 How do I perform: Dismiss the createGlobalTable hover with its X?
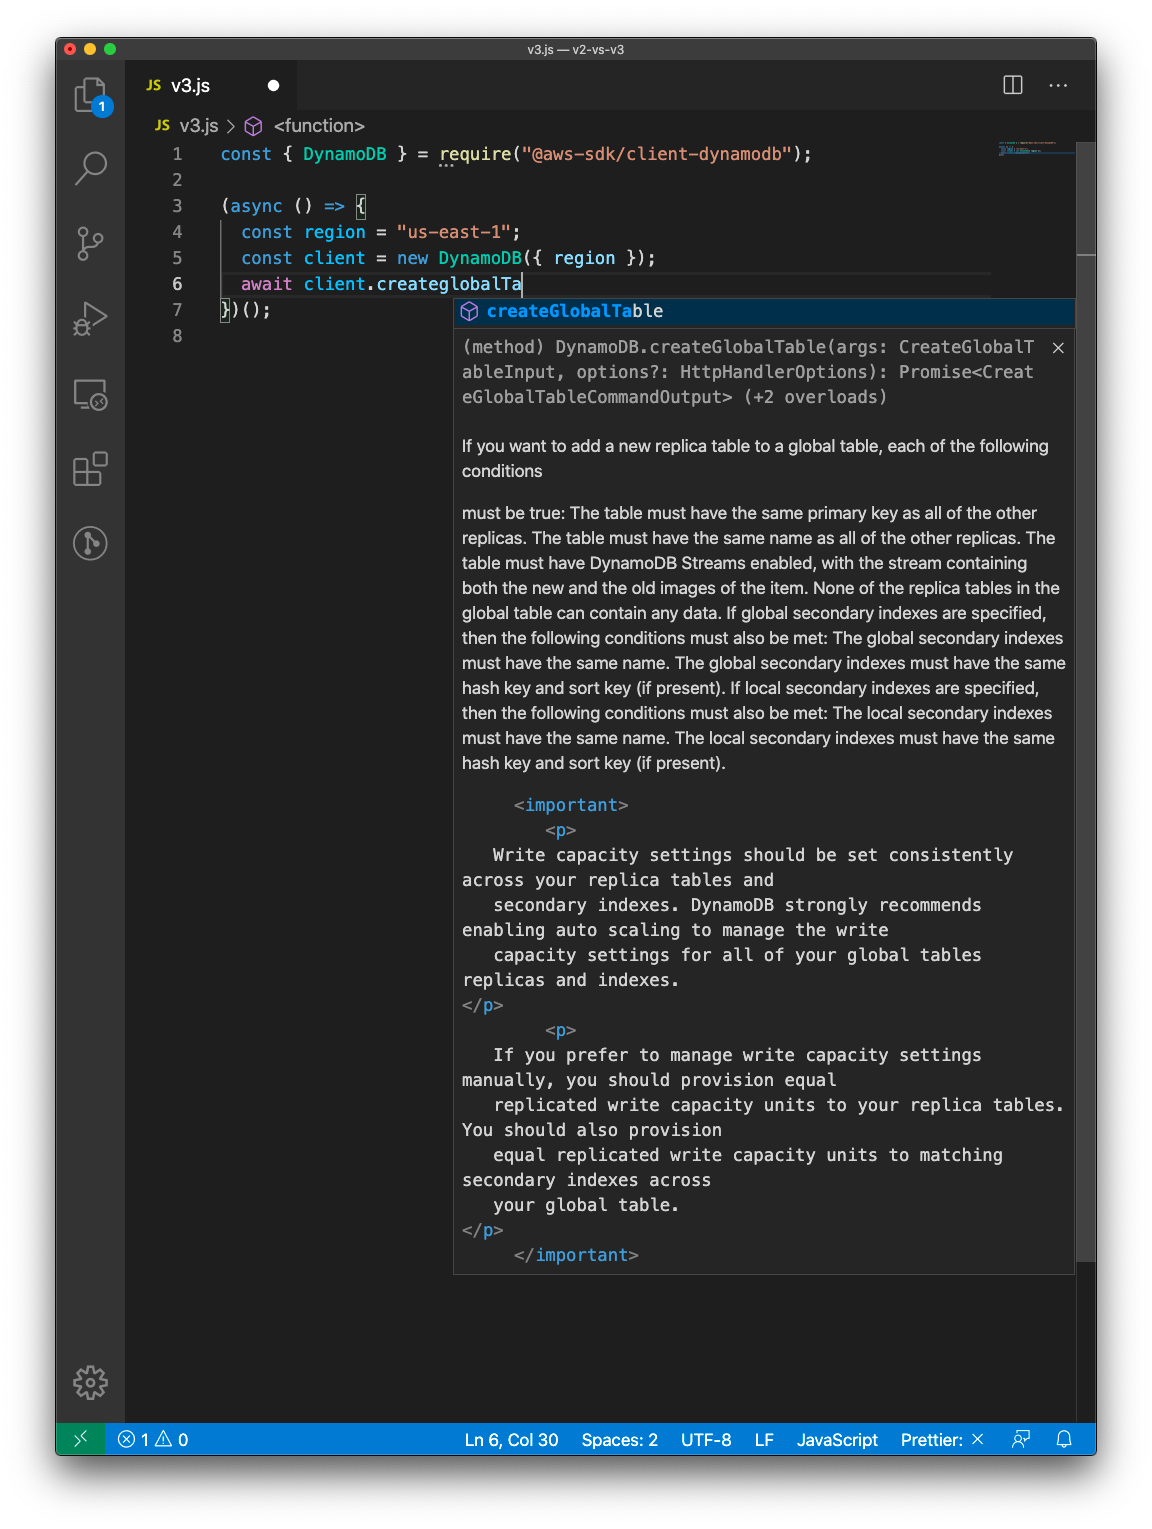(1058, 348)
